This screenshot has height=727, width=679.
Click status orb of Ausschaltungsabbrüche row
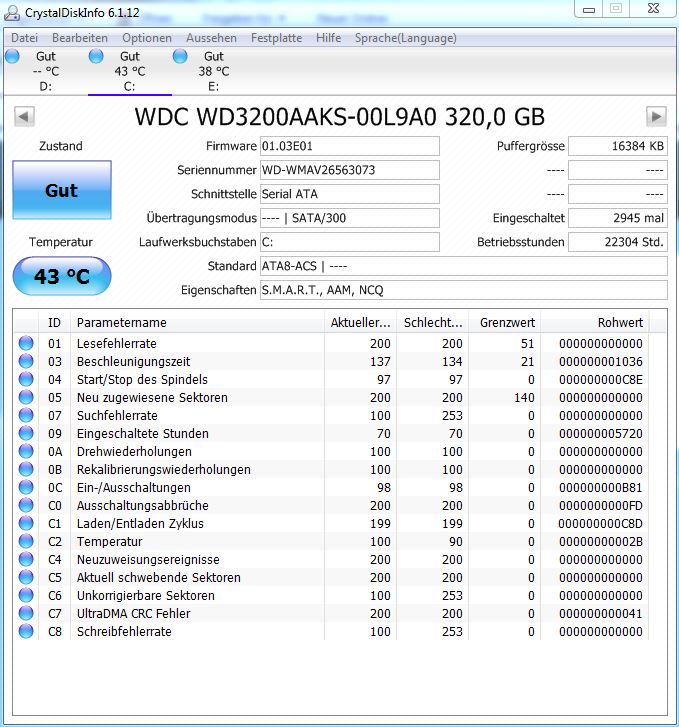26,505
